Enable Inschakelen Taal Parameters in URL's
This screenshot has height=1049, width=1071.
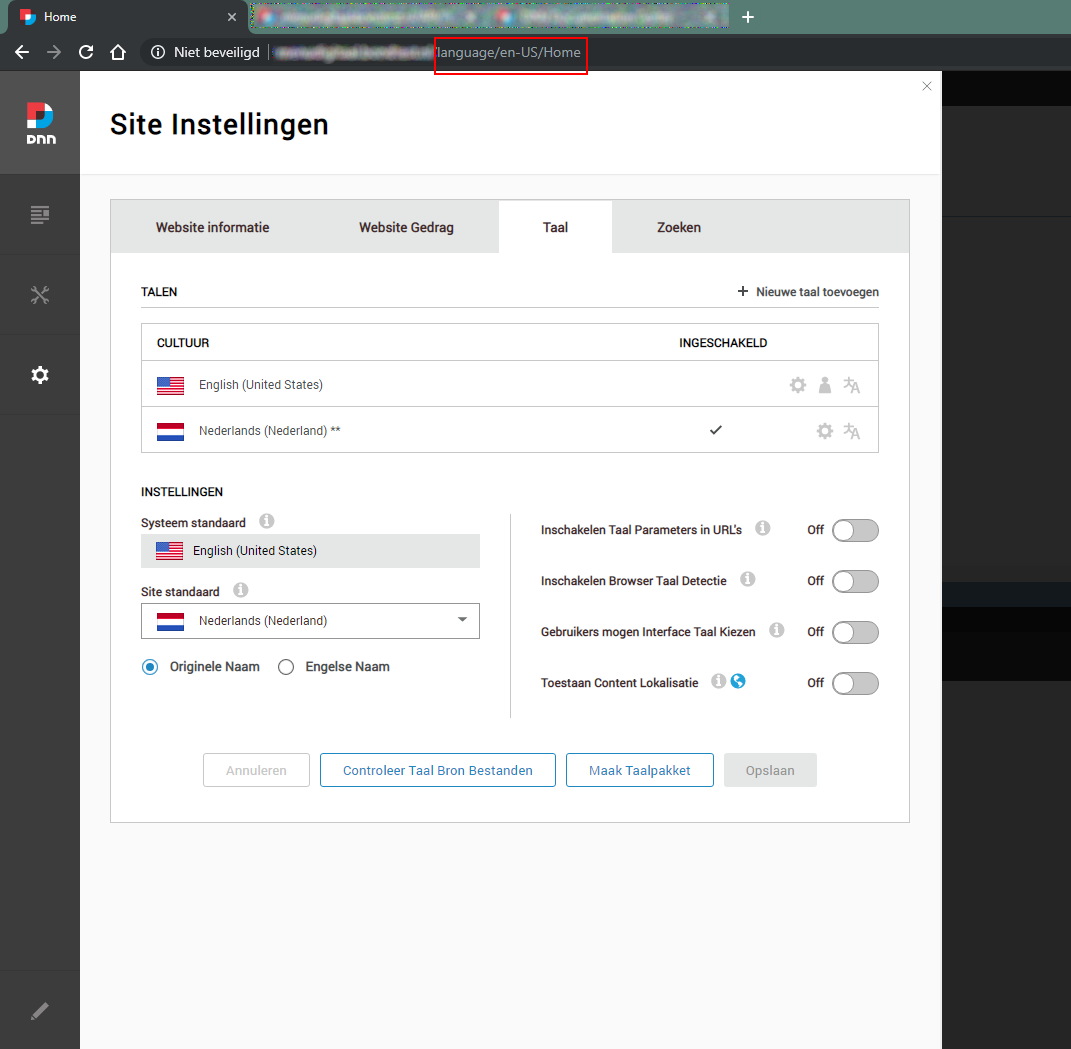coord(855,530)
